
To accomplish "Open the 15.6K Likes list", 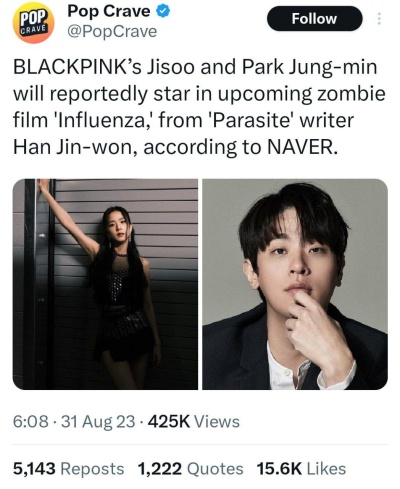I will point(301,468).
